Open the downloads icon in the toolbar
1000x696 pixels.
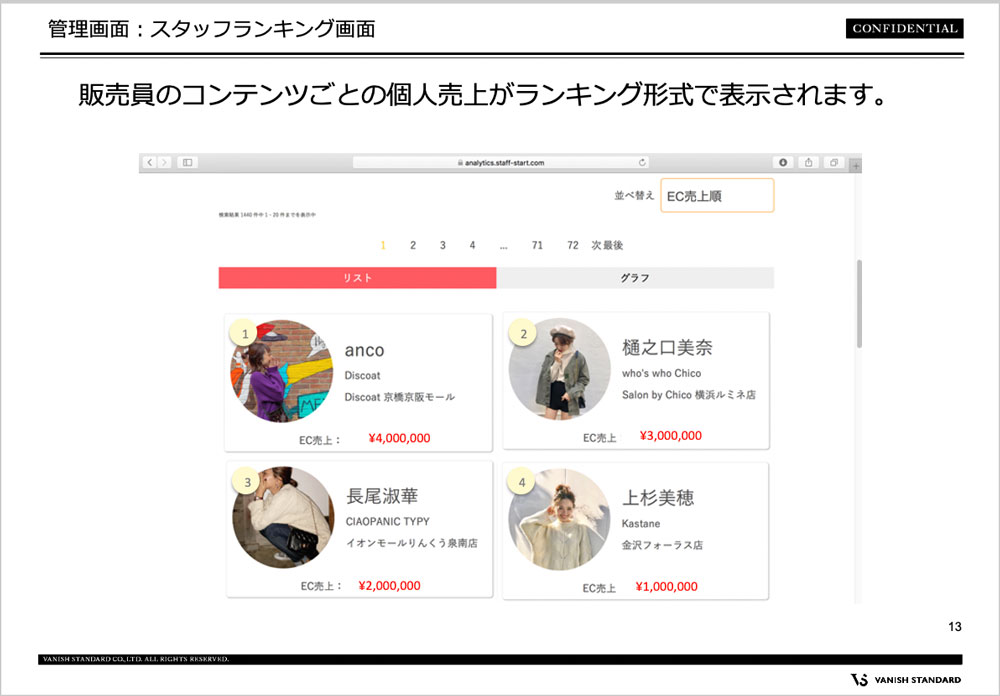point(783,163)
